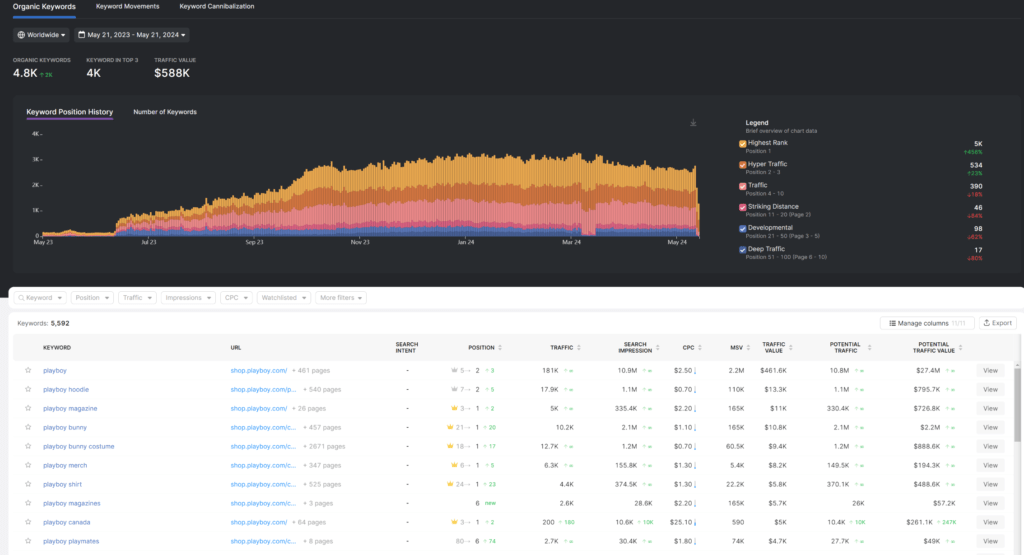
Task: Open 'playboy magazine' keyword link
Action: pyautogui.click(x=70, y=409)
